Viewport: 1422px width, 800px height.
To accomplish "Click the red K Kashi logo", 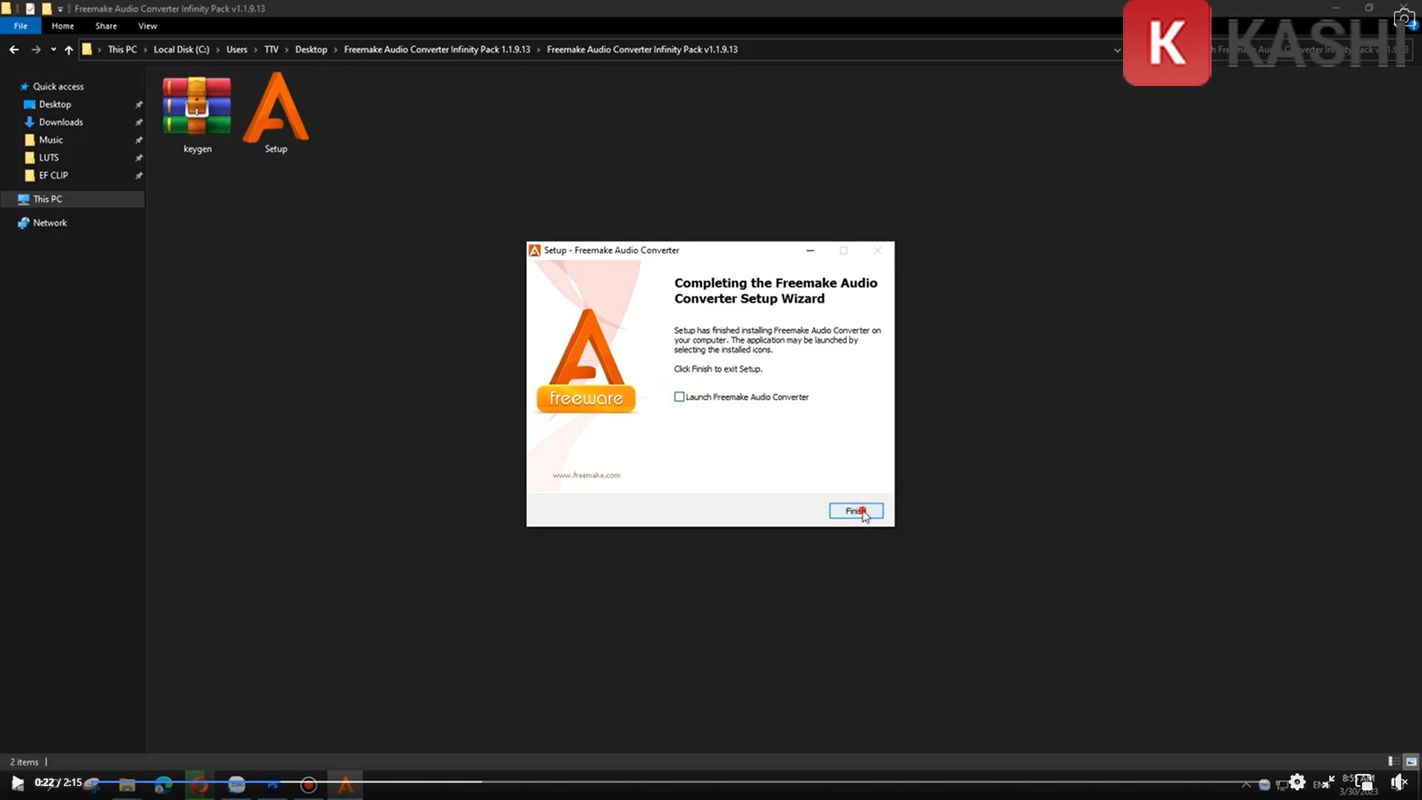I will (1166, 42).
